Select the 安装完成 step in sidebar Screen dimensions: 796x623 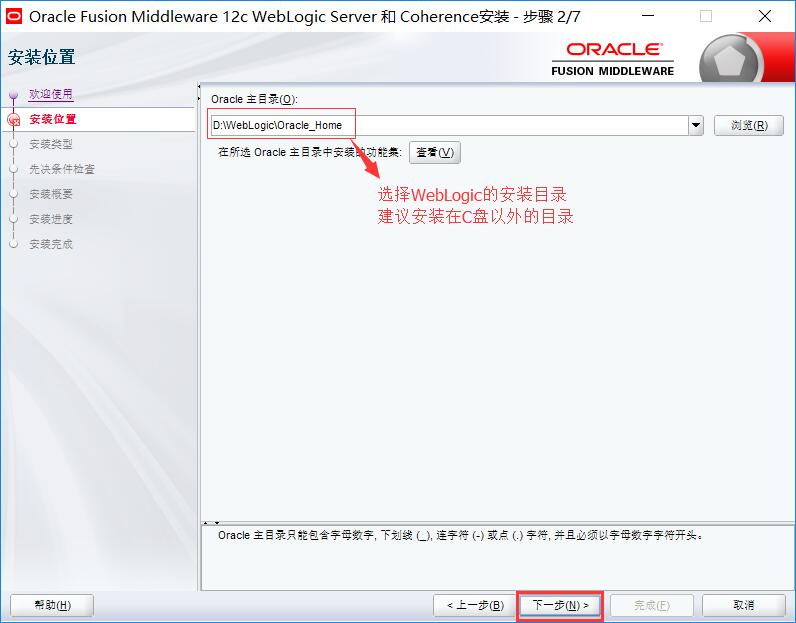coord(51,244)
